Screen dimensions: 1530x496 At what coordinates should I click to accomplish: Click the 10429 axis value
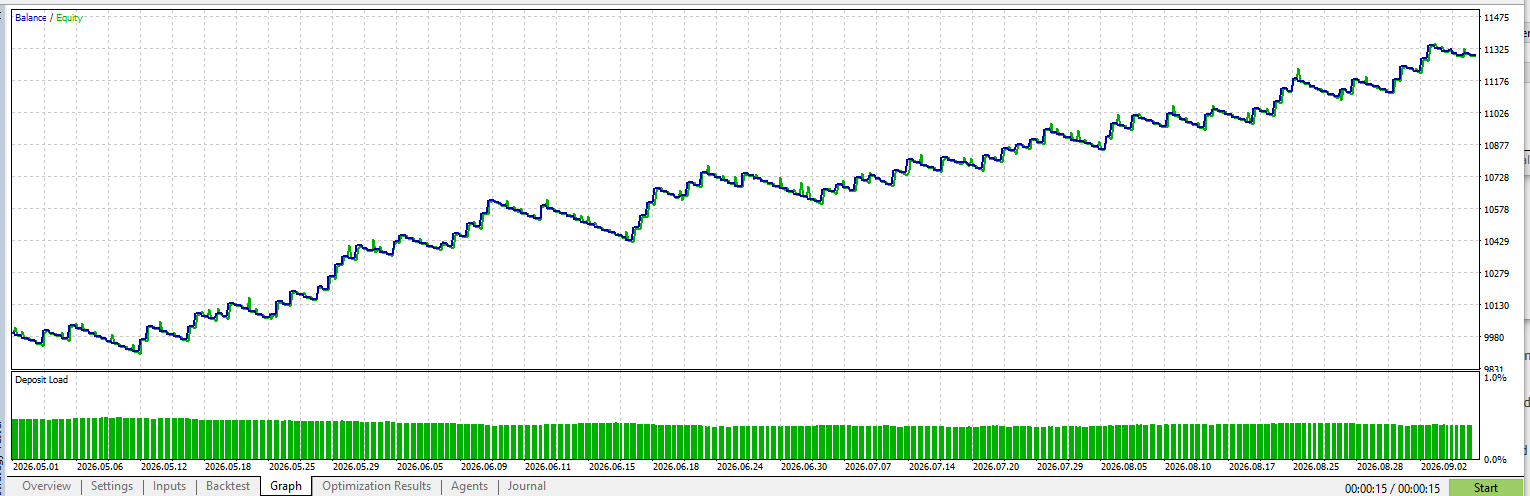pos(1496,241)
